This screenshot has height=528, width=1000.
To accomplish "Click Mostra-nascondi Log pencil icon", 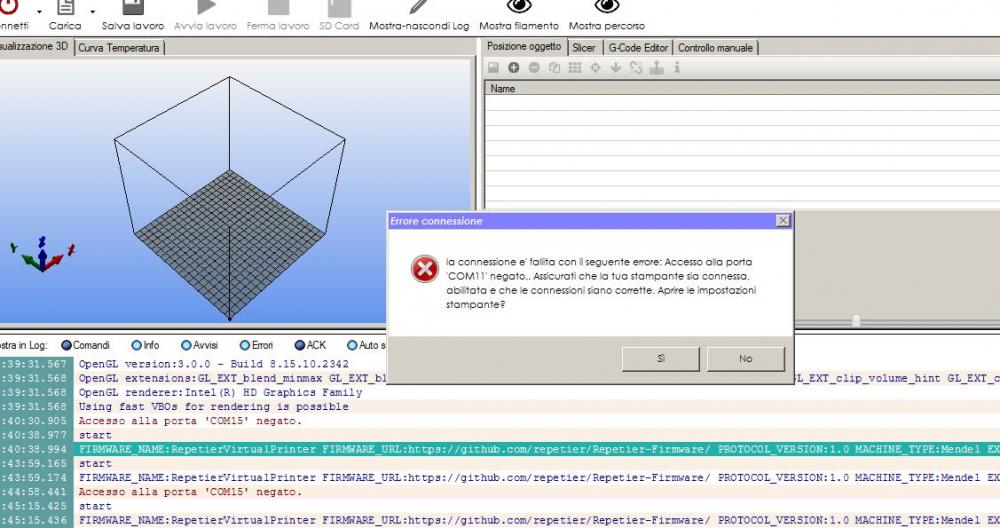I will click(418, 6).
